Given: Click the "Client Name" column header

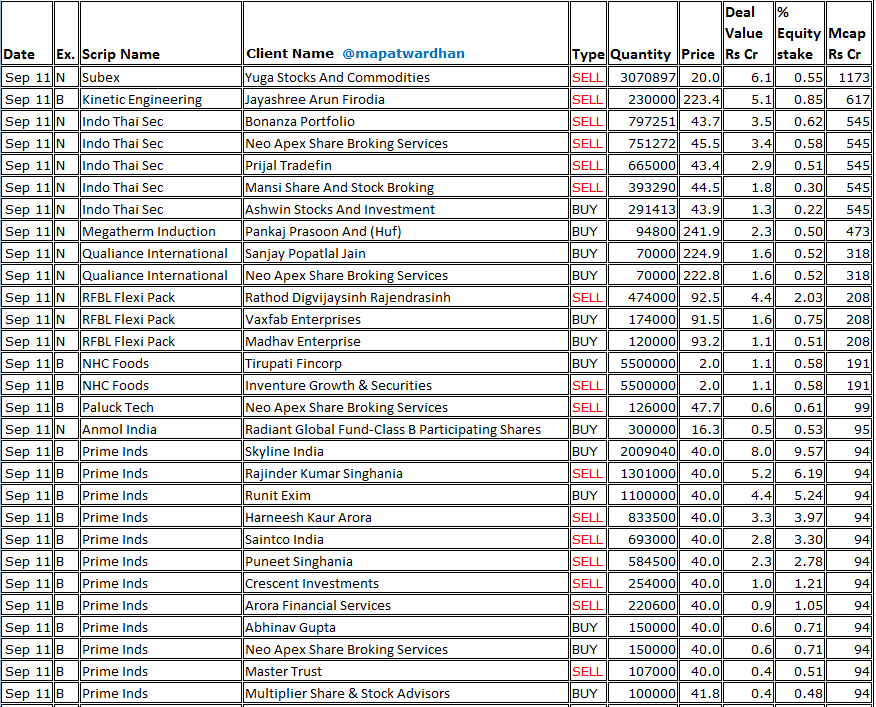Looking at the screenshot, I should coord(406,33).
